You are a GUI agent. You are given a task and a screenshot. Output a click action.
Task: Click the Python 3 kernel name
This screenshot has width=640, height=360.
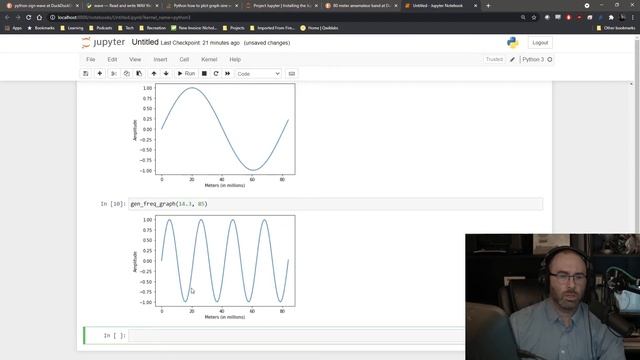tap(533, 60)
